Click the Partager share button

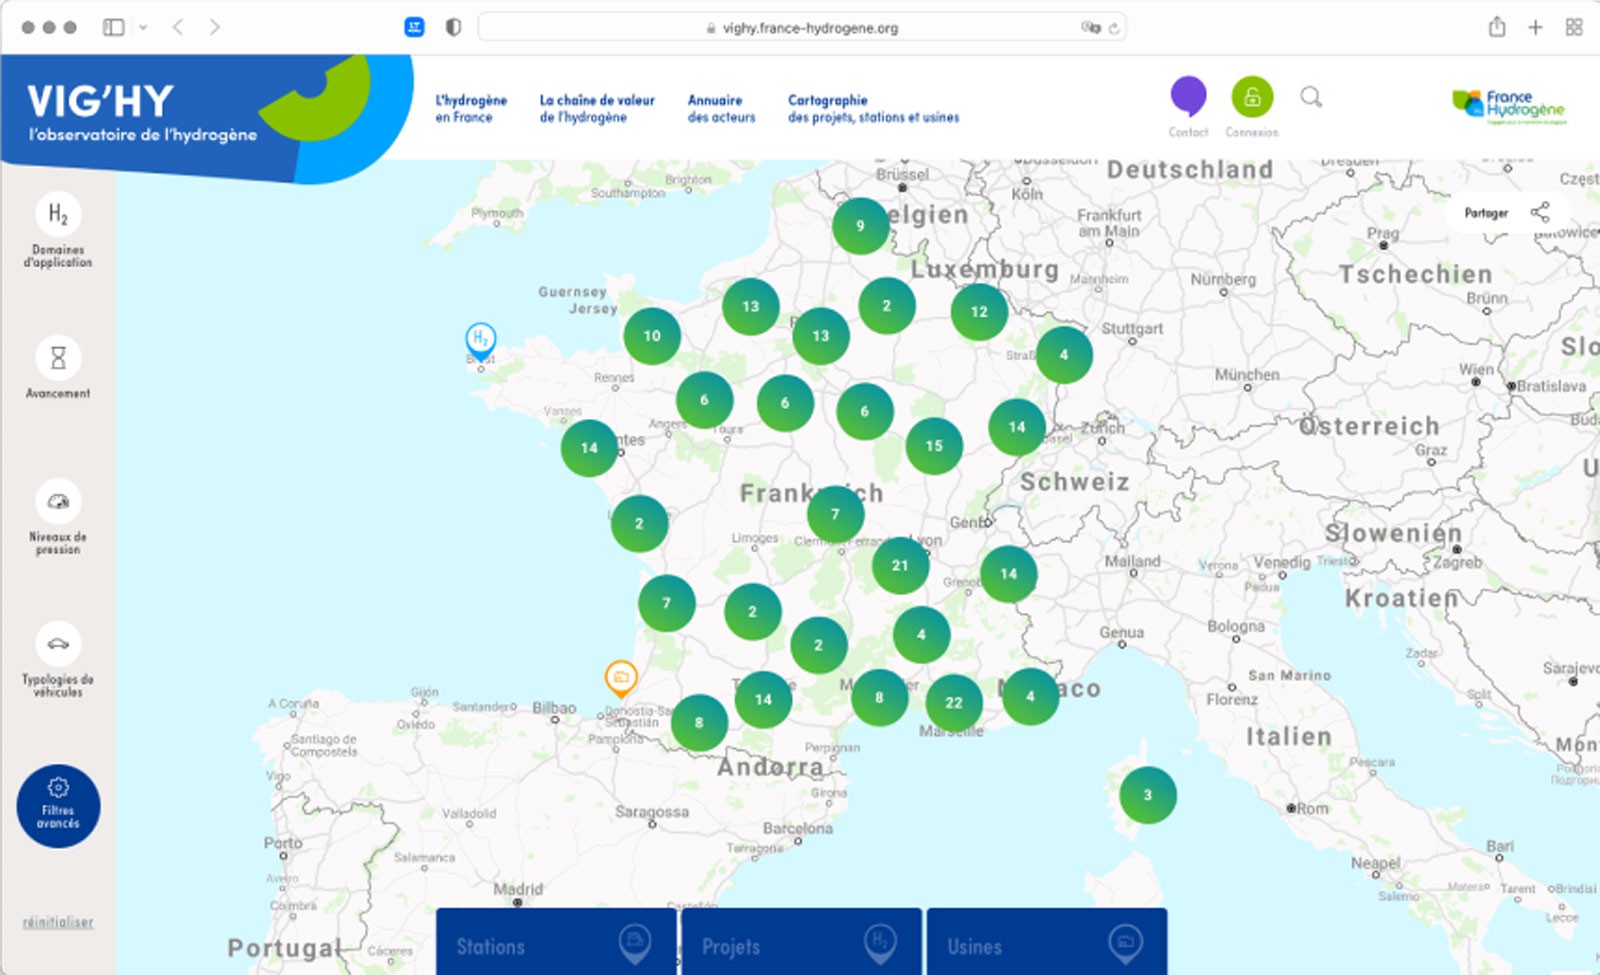1506,213
